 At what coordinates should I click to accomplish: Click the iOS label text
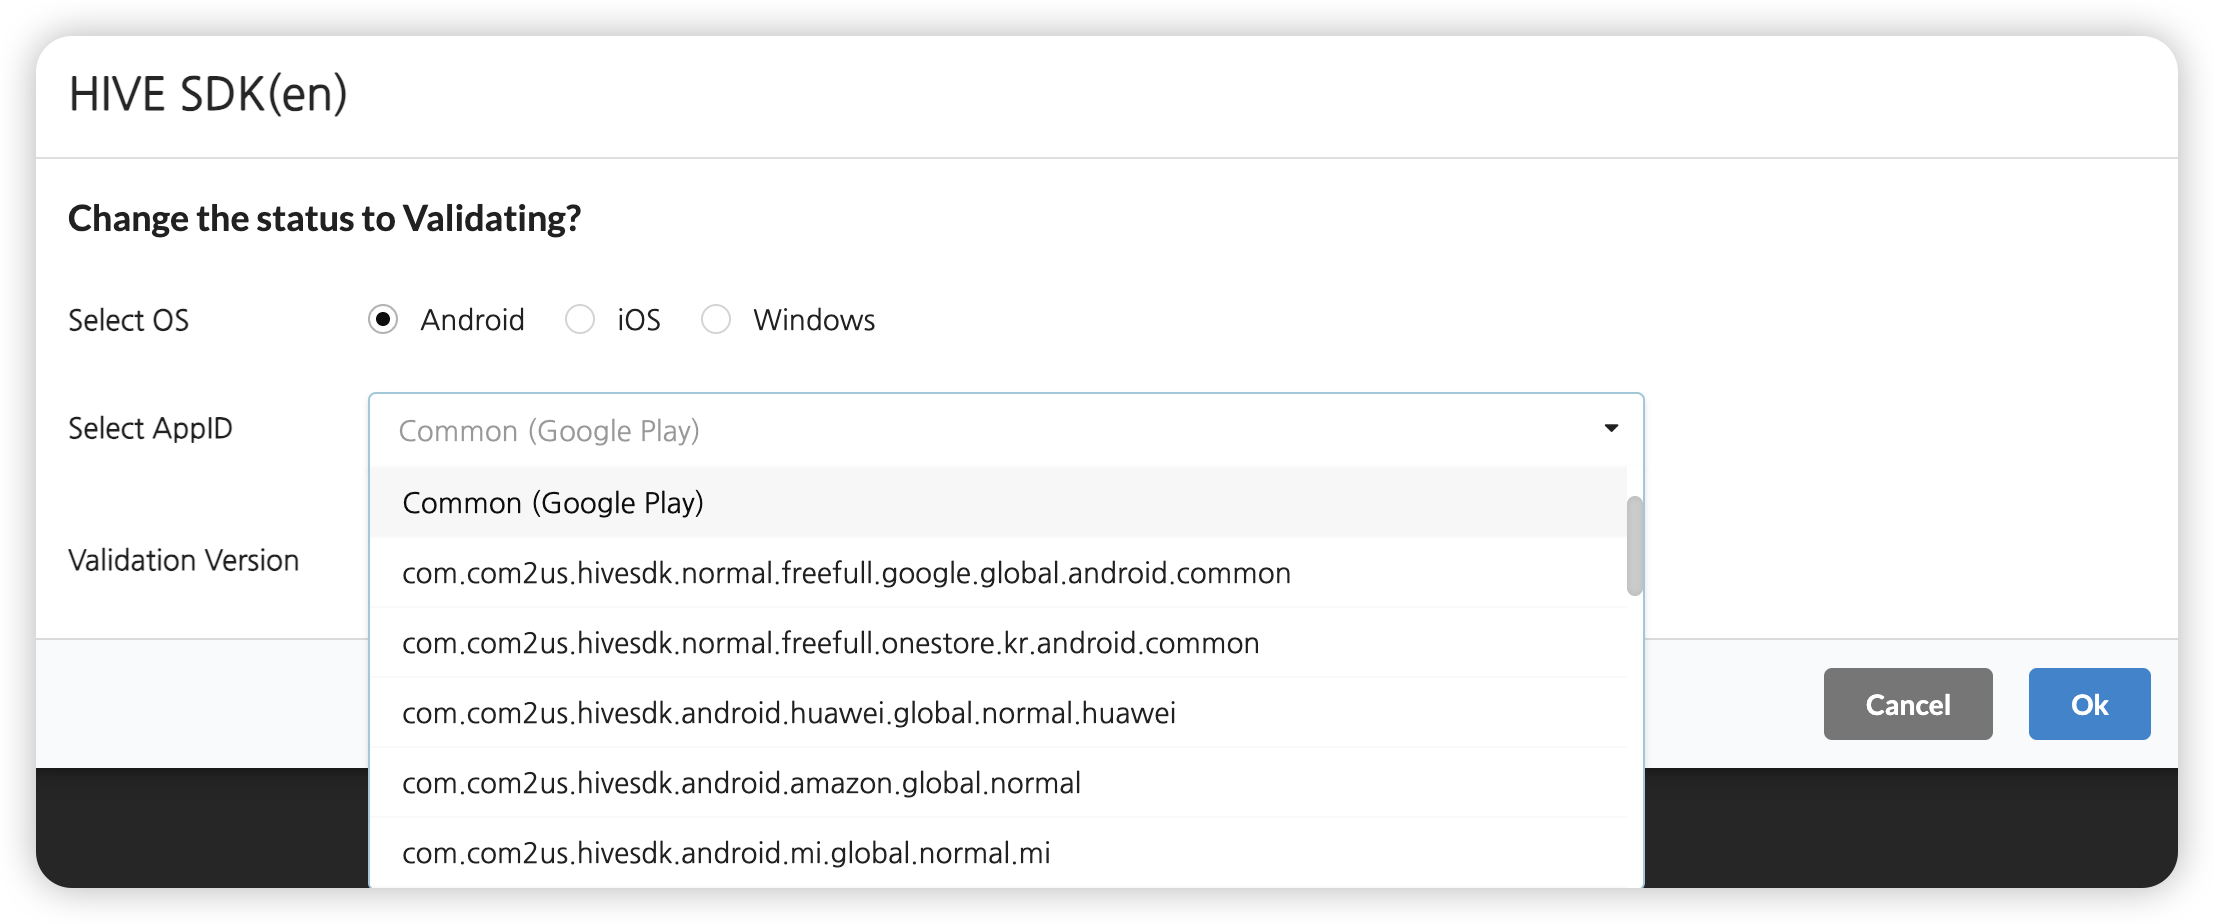coord(639,320)
